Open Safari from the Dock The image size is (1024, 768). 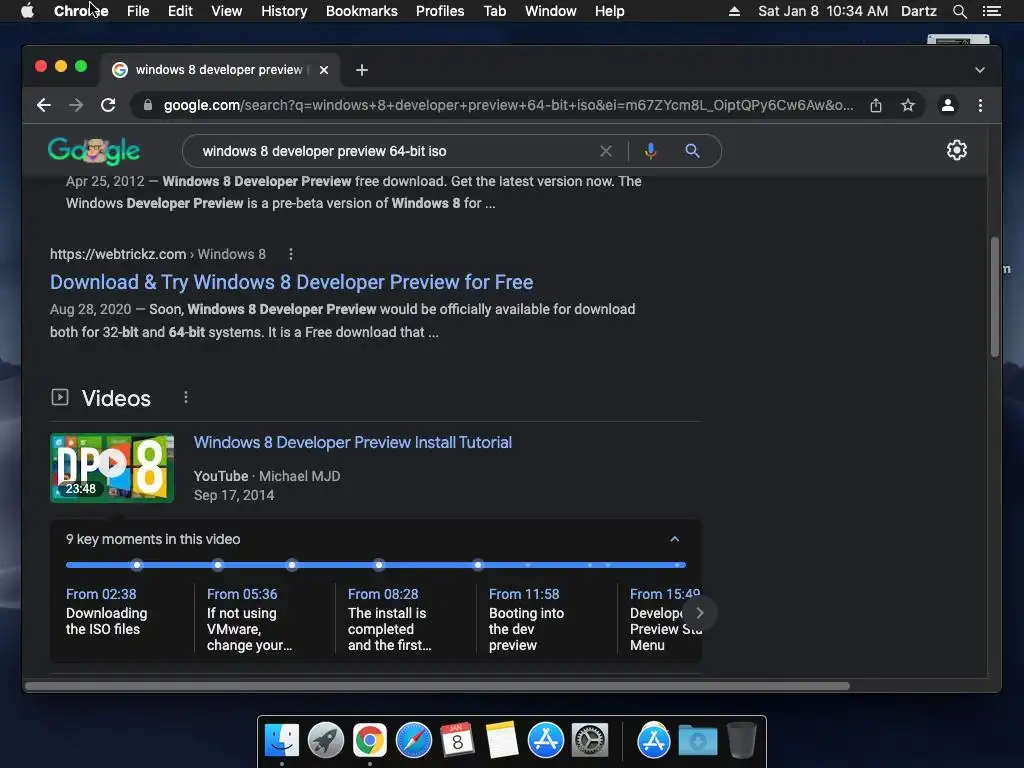(413, 741)
